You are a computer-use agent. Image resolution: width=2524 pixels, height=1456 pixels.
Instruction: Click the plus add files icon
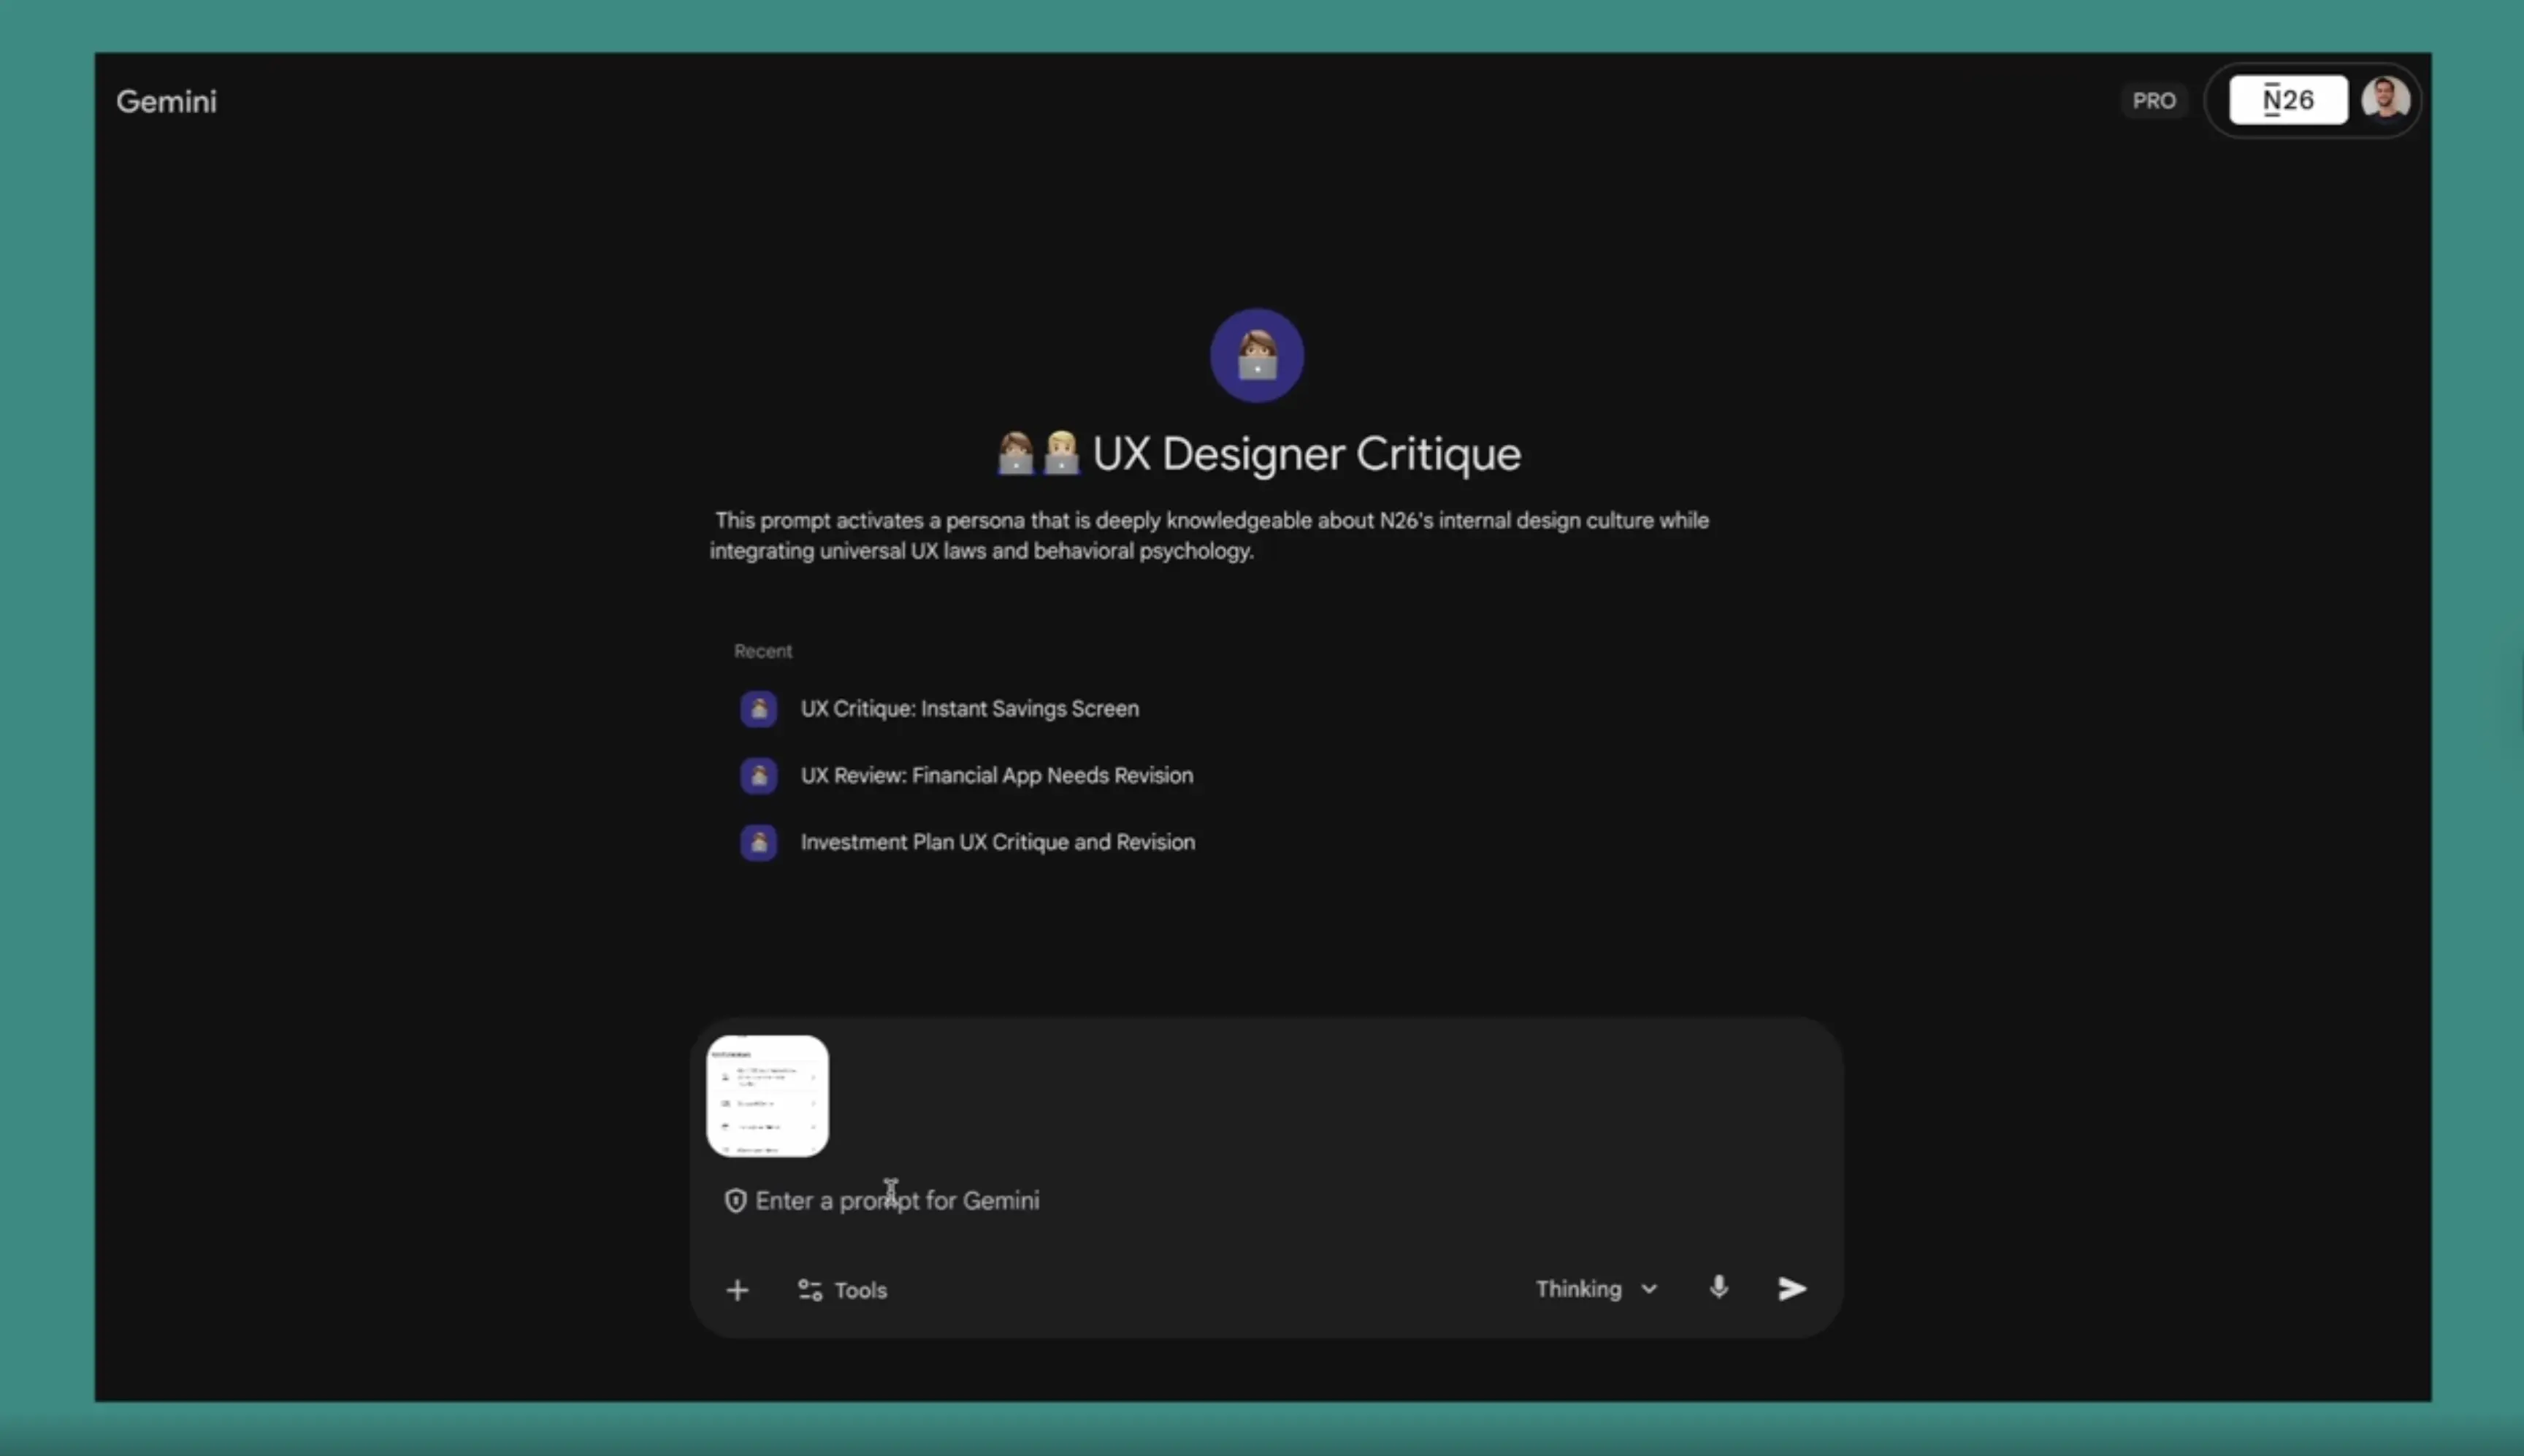[x=737, y=1290]
